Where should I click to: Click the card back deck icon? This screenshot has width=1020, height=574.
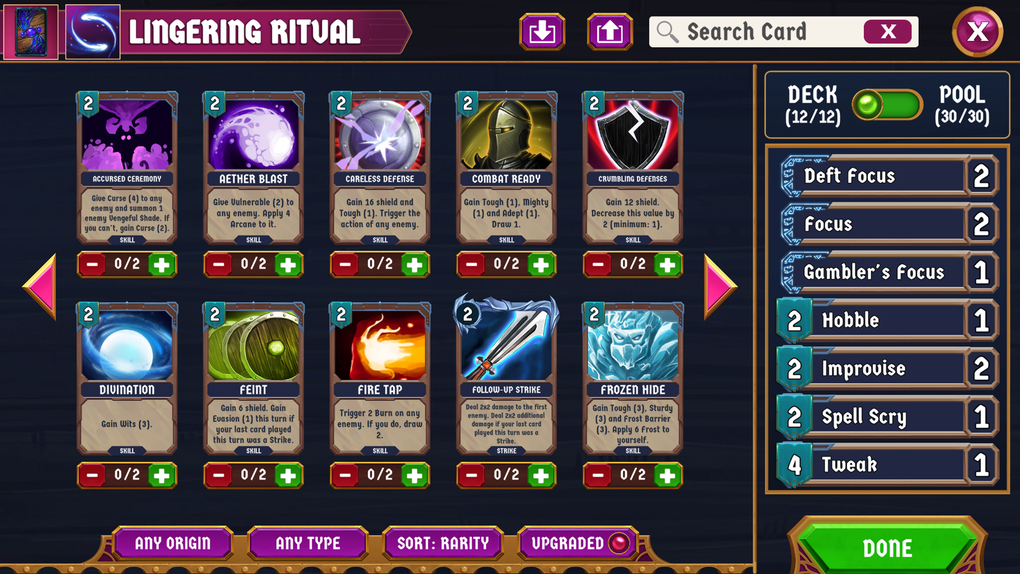(31, 31)
